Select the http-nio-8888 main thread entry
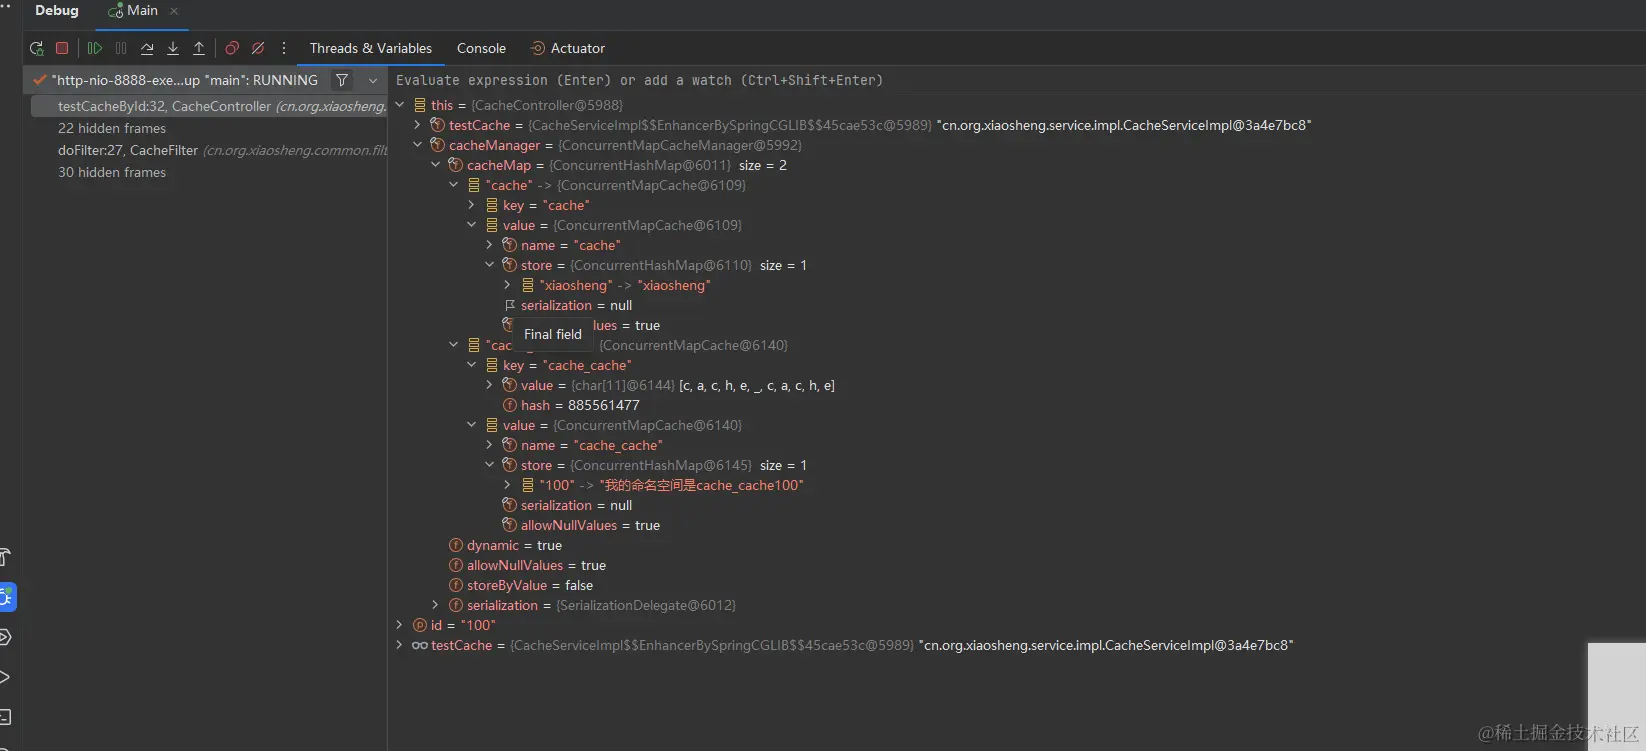Image resolution: width=1646 pixels, height=751 pixels. coord(185,80)
